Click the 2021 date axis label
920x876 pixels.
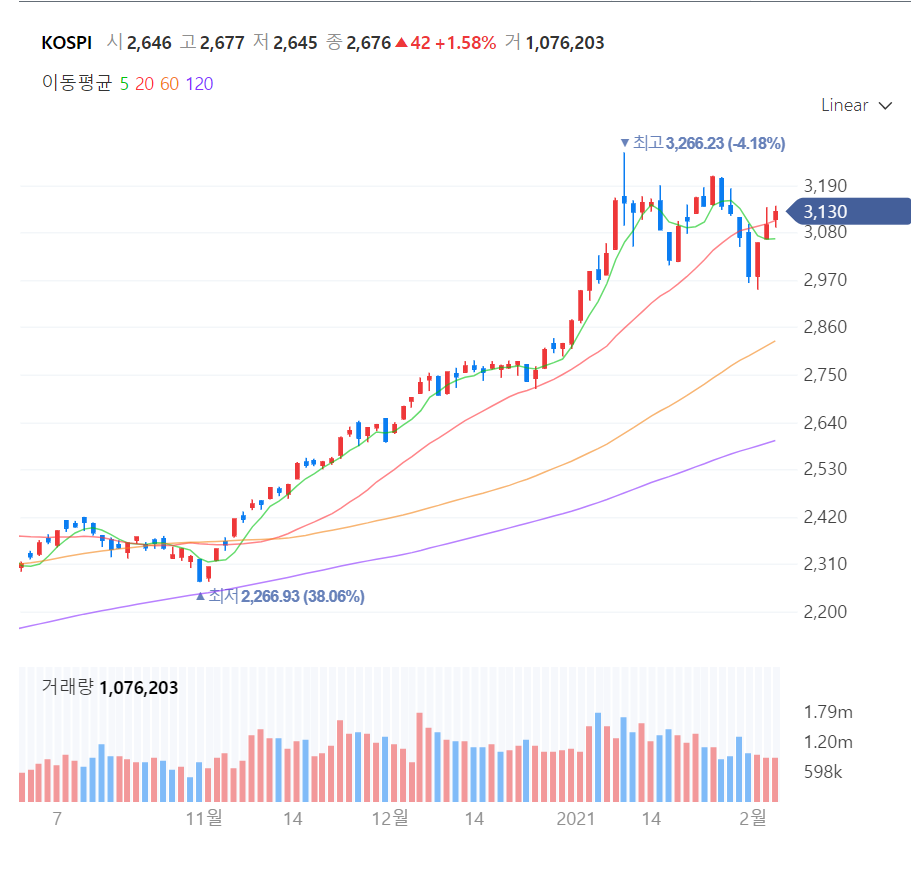pos(575,818)
